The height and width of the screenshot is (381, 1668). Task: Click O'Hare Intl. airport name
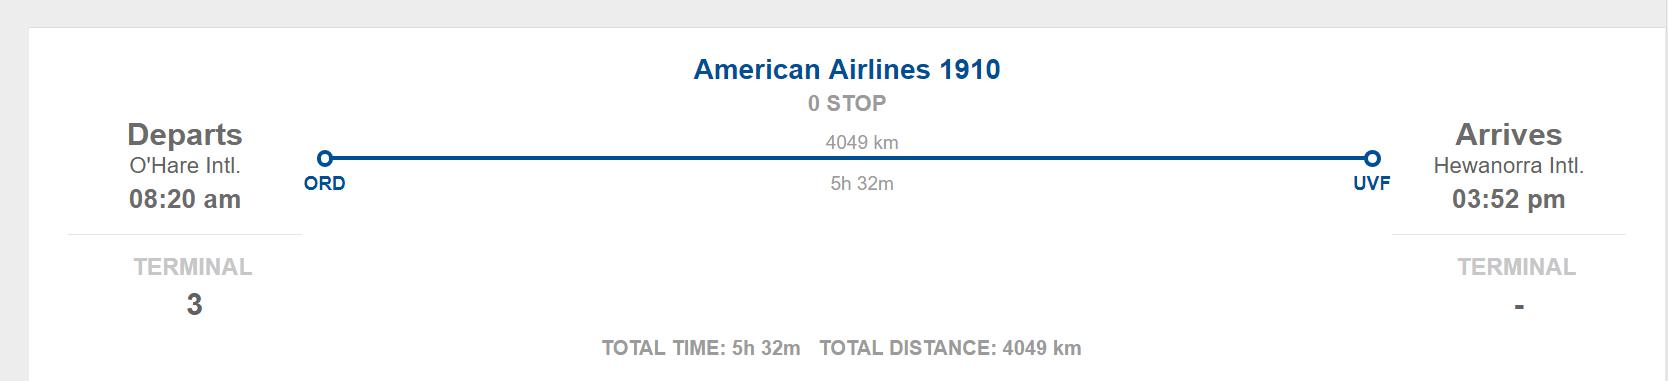click(x=185, y=166)
